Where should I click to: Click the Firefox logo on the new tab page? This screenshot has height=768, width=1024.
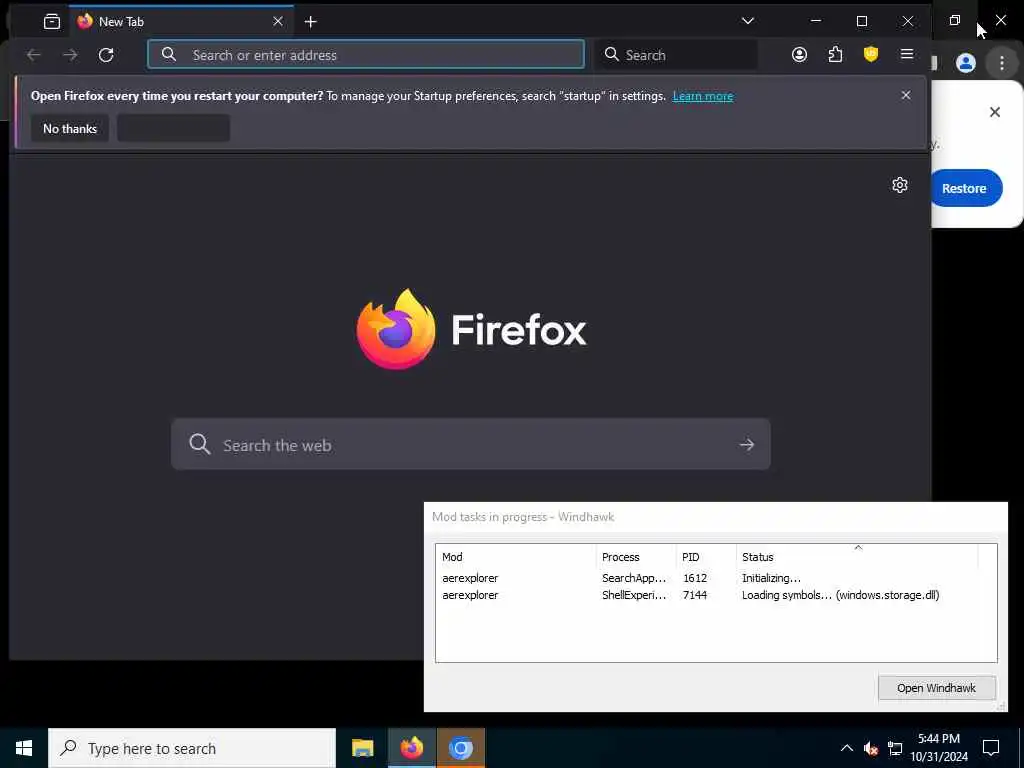coord(471,329)
